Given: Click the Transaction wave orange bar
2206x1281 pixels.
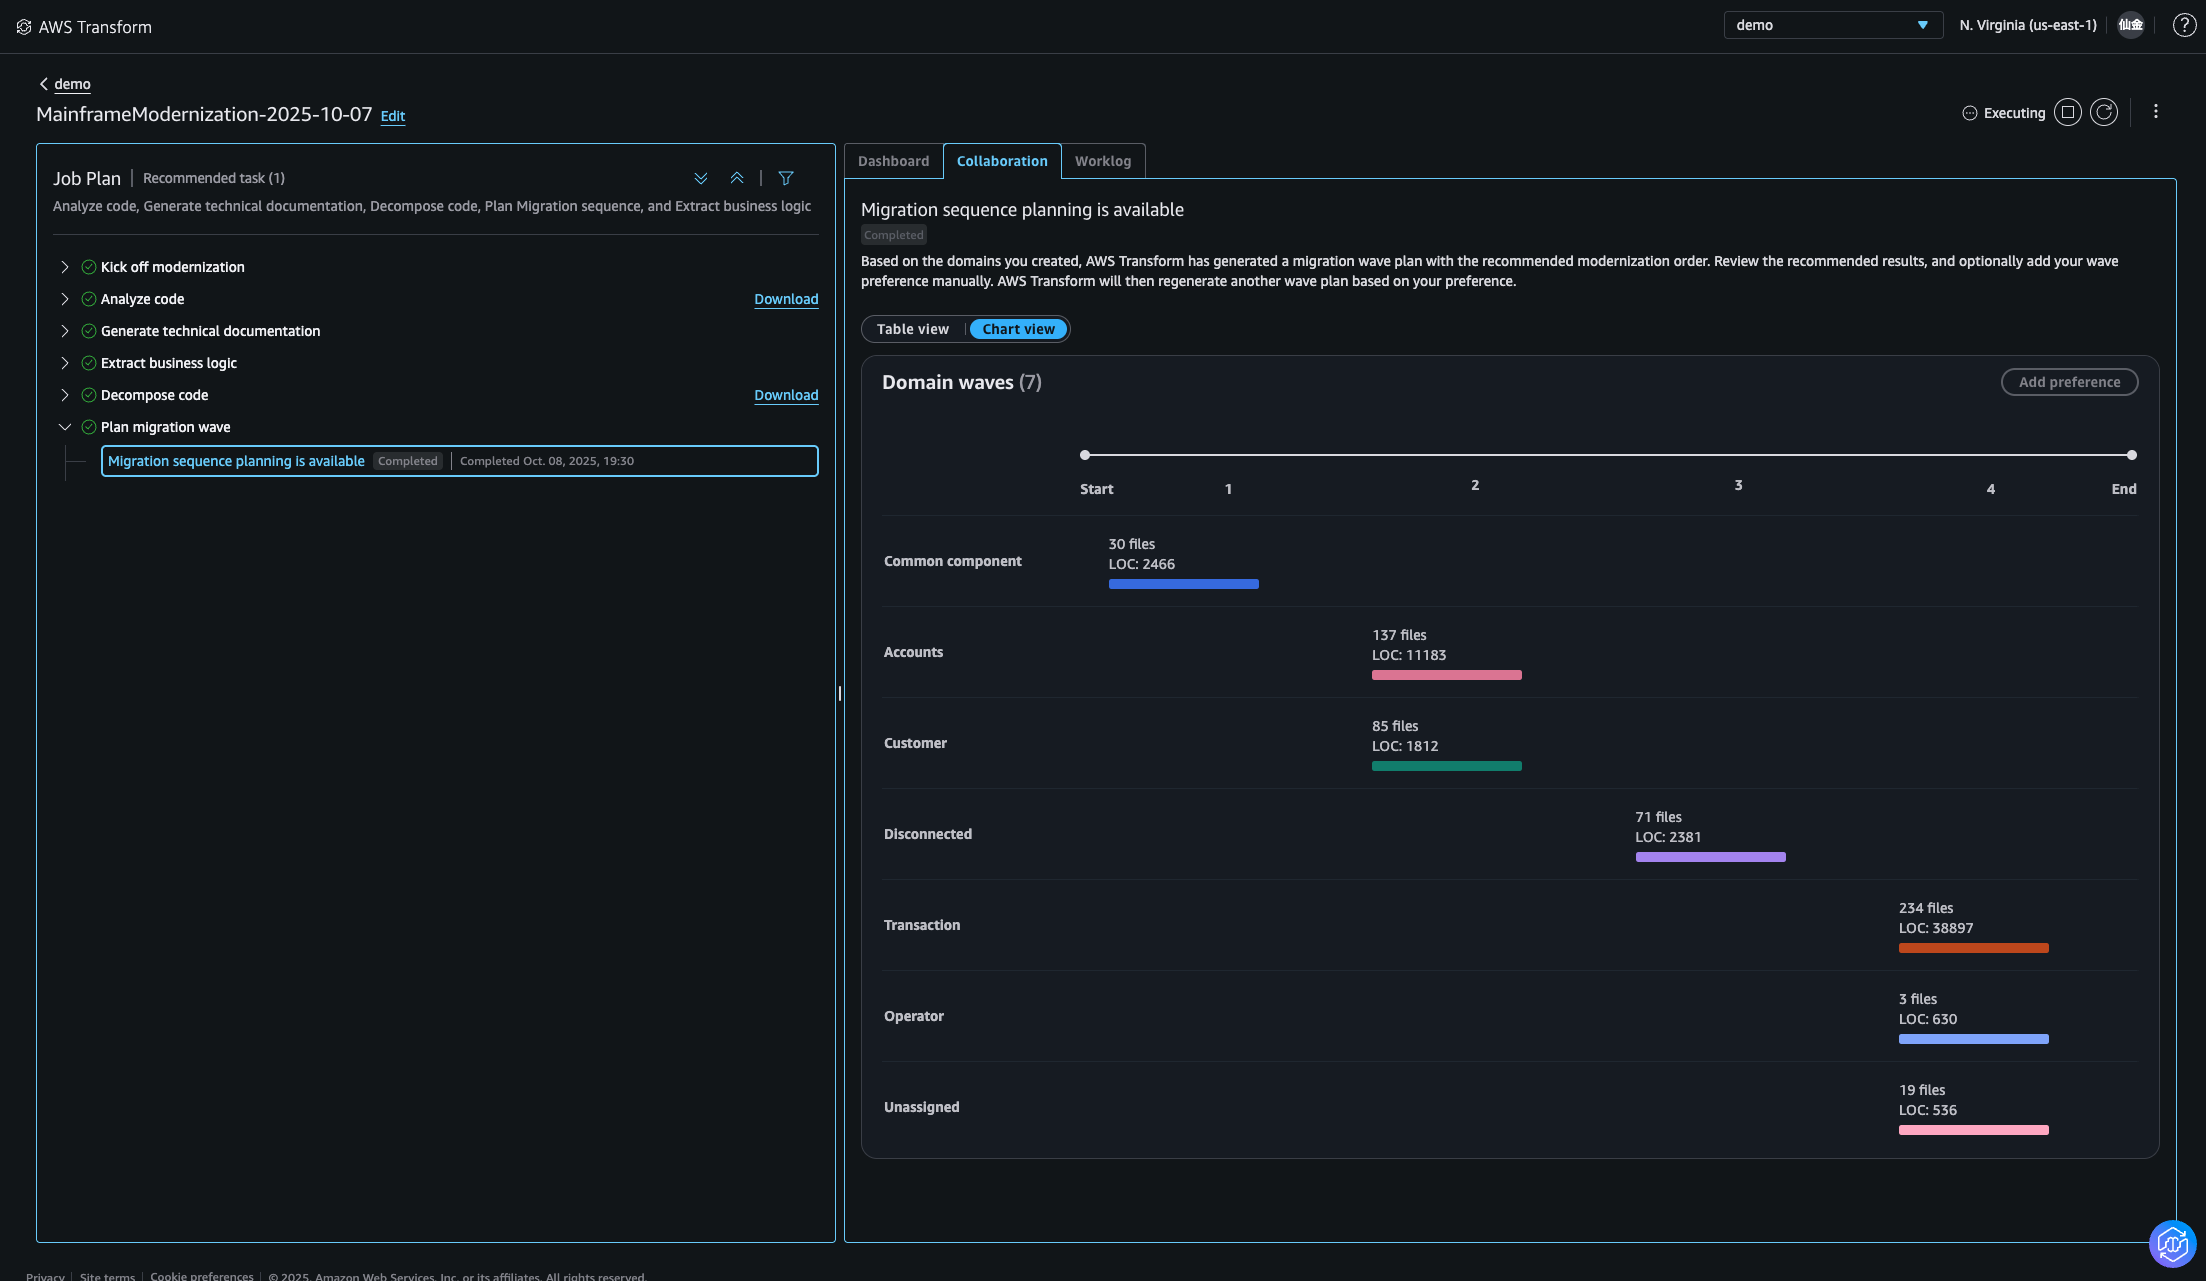Looking at the screenshot, I should (1973, 948).
